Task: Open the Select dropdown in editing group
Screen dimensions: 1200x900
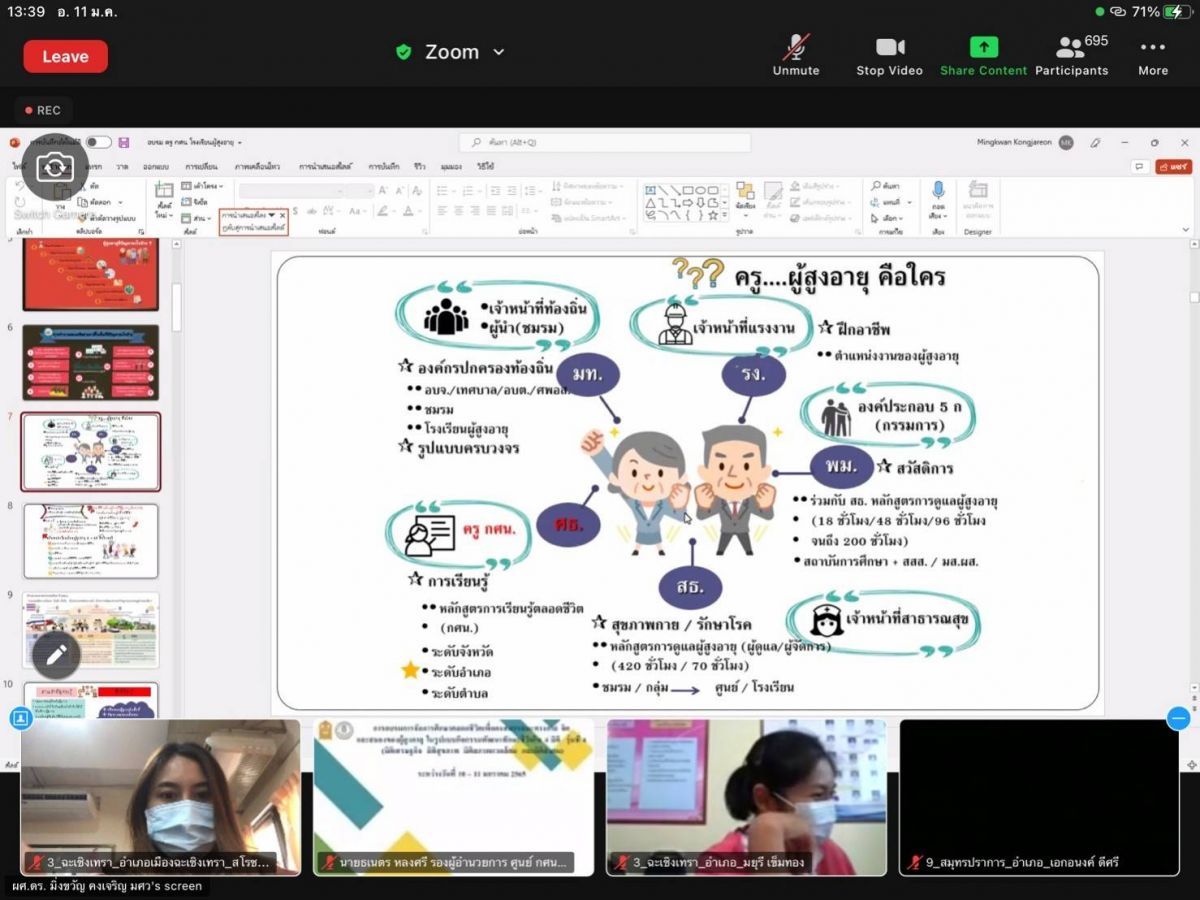Action: pos(887,217)
